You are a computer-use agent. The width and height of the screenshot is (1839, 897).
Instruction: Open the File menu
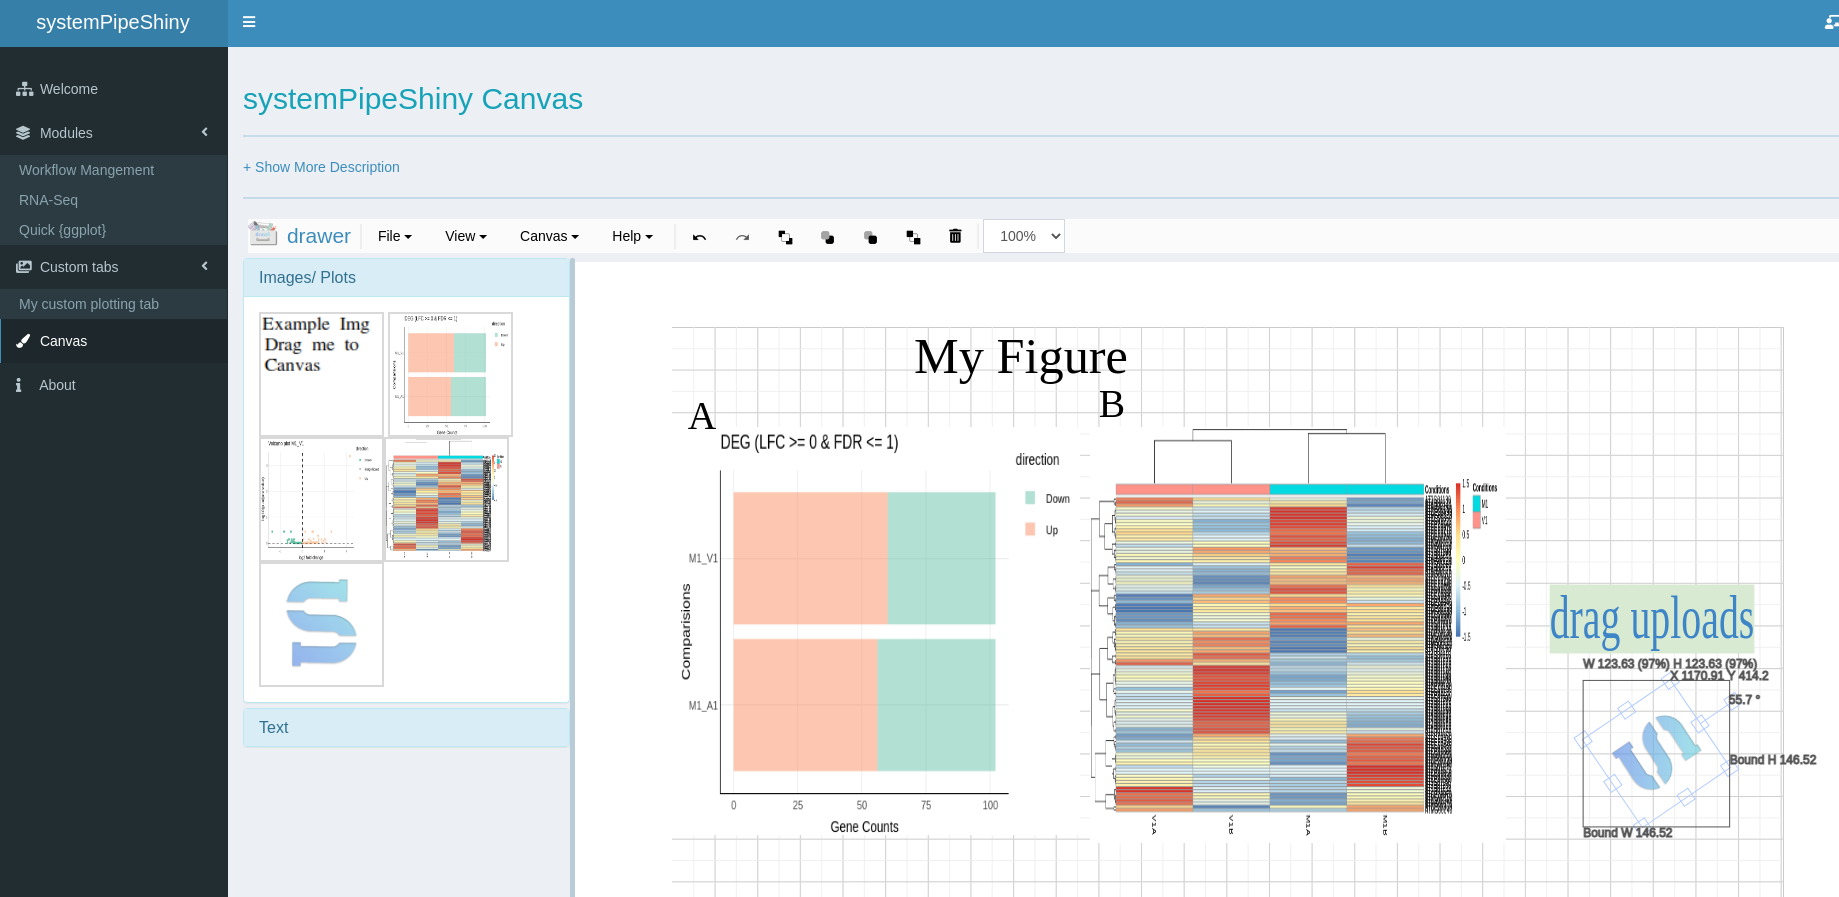pyautogui.click(x=395, y=236)
